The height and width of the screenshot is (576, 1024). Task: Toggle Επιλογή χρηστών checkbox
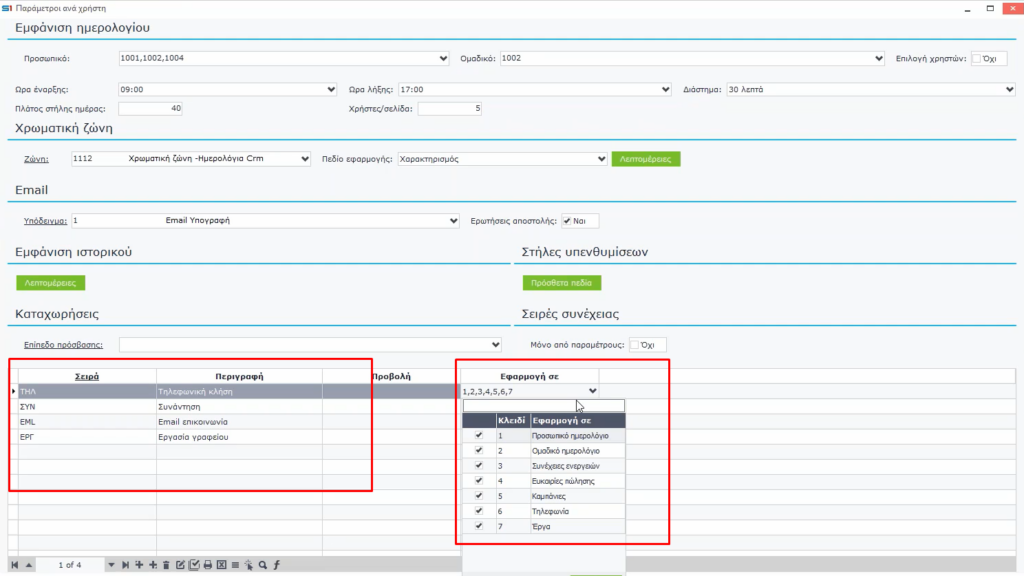coord(976,59)
